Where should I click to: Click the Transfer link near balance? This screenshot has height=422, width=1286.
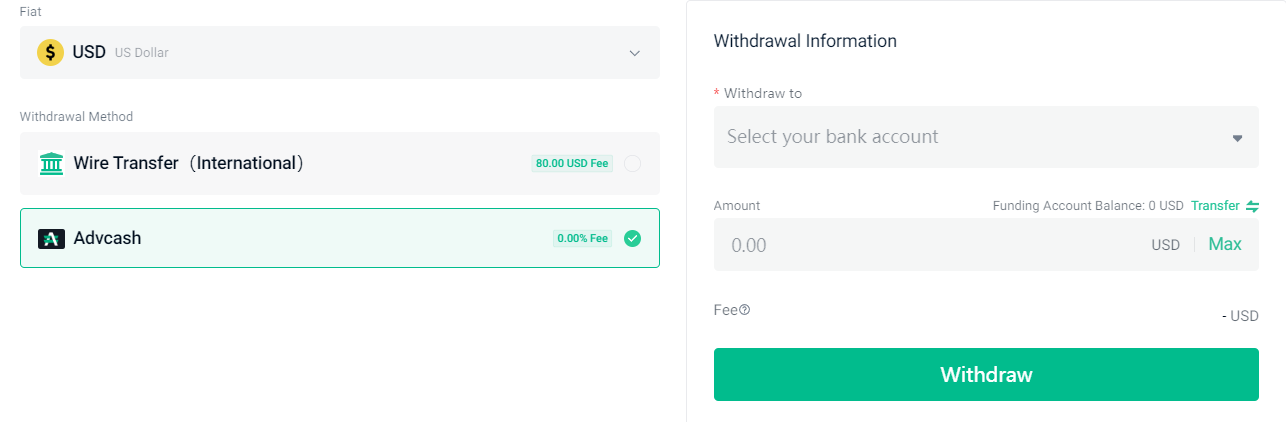click(x=1215, y=206)
